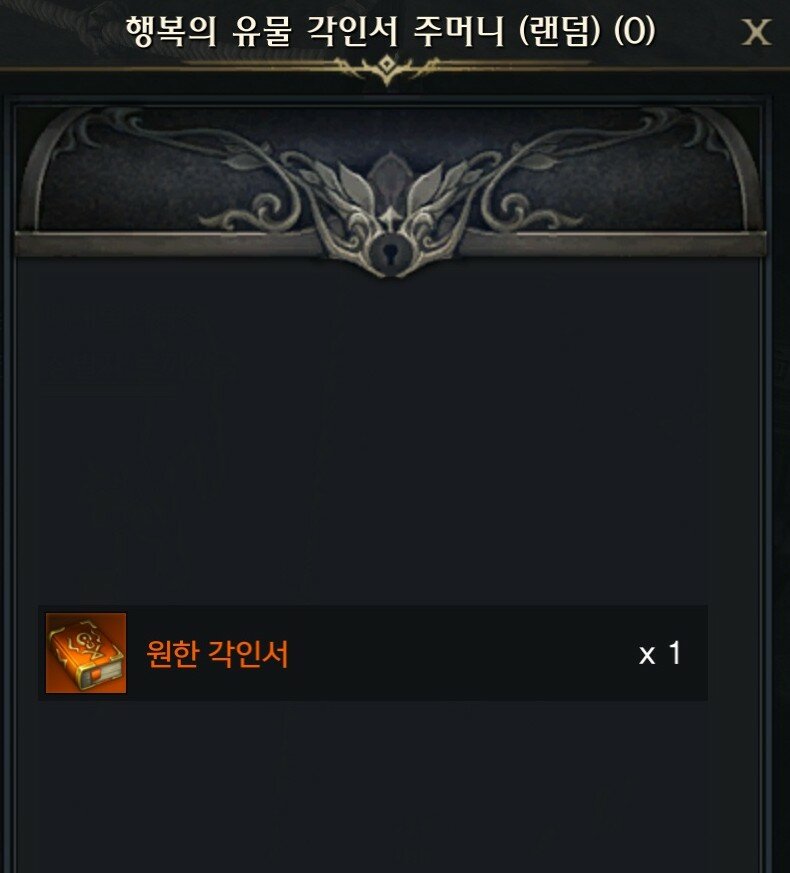Screen dimensions: 790x873
Task: Click the keyhole on the chest lid
Action: [389, 253]
